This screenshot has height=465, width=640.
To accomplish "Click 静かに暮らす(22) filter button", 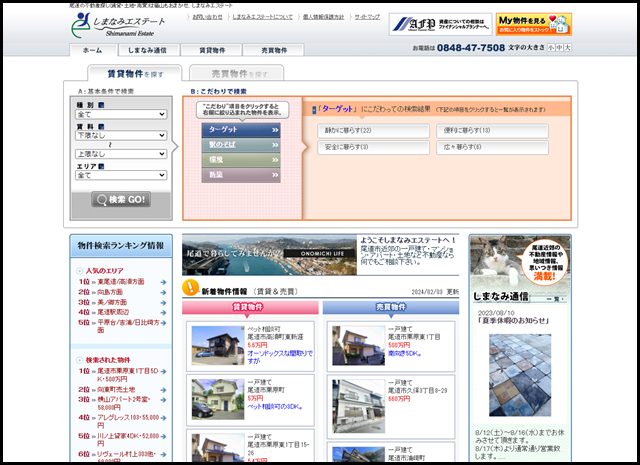I will click(x=373, y=131).
